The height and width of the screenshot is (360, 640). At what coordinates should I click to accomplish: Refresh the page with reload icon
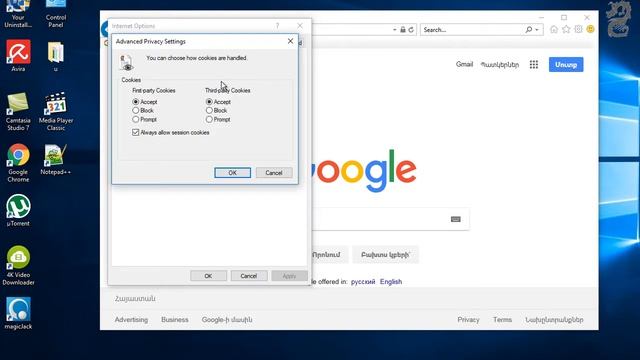tap(411, 30)
